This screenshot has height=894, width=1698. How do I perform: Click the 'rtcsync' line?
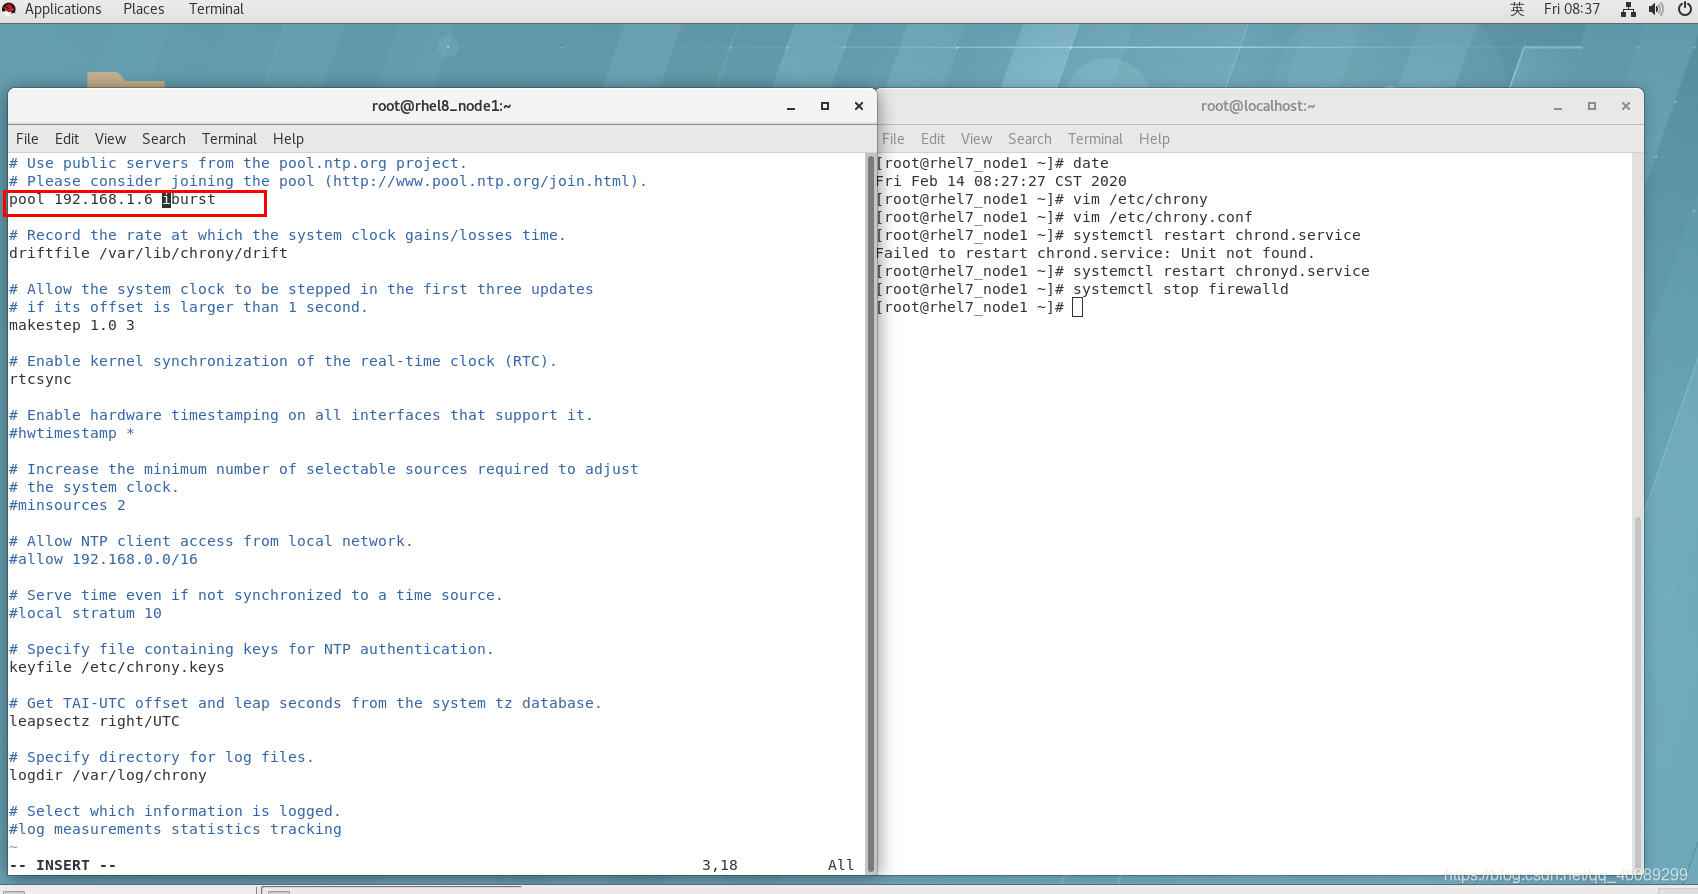[40, 380]
